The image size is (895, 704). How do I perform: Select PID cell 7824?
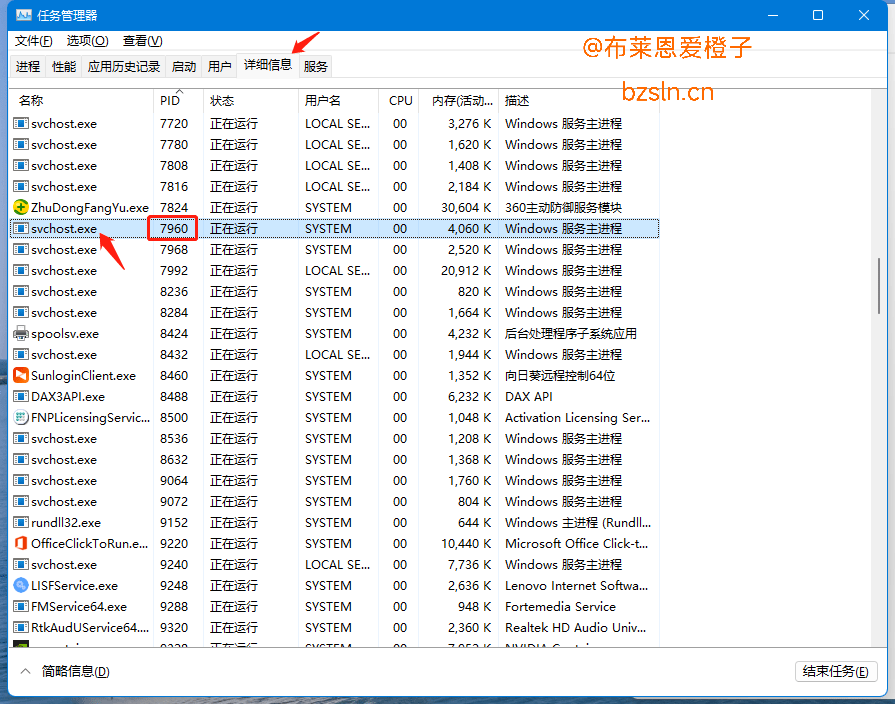click(x=174, y=207)
